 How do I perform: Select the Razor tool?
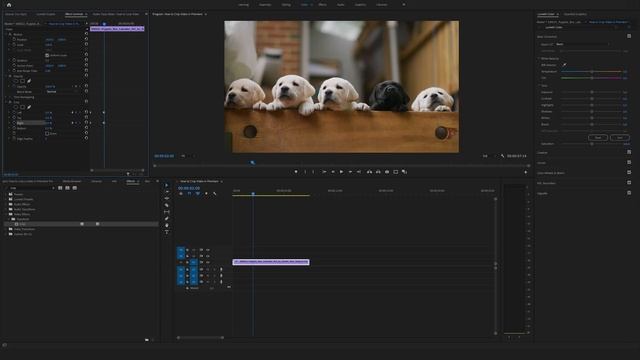[167, 205]
